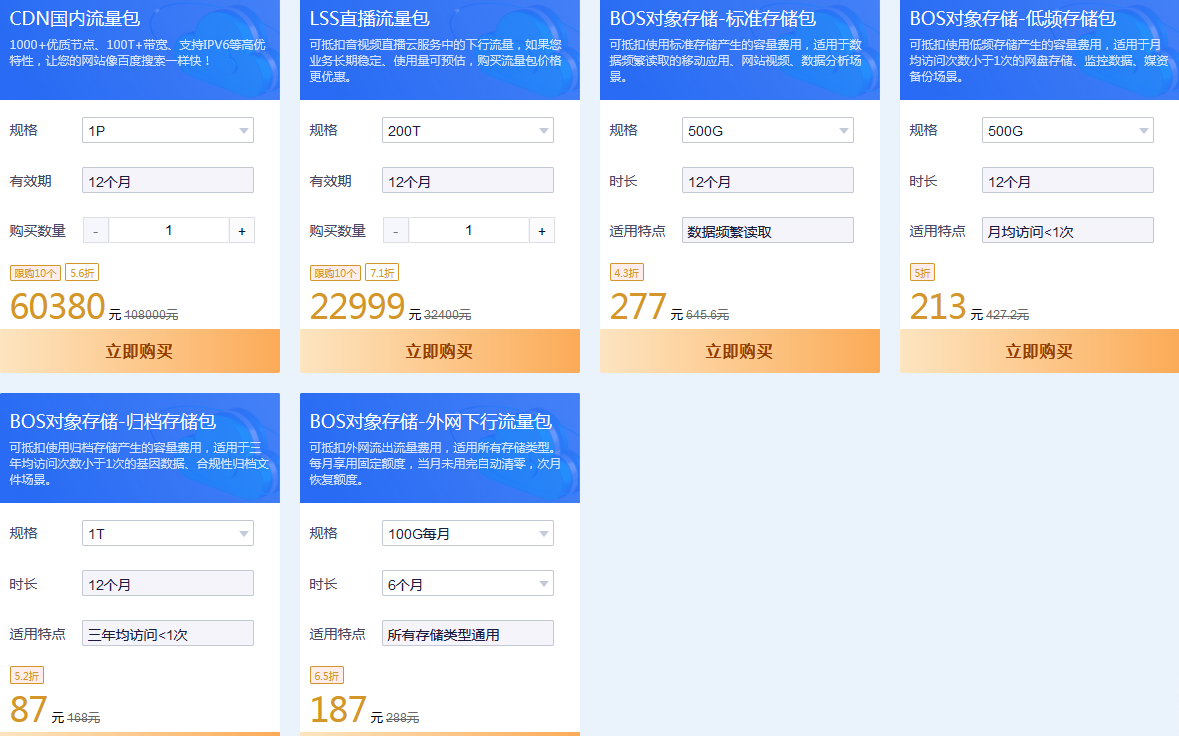Click the LSS直播流量包 card title
The height and width of the screenshot is (736, 1179).
coord(370,18)
